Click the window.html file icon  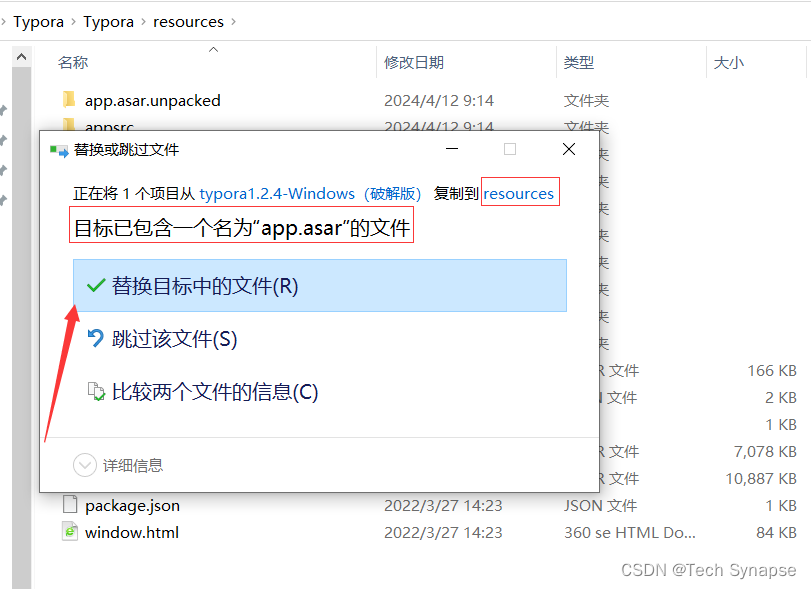[x=70, y=532]
